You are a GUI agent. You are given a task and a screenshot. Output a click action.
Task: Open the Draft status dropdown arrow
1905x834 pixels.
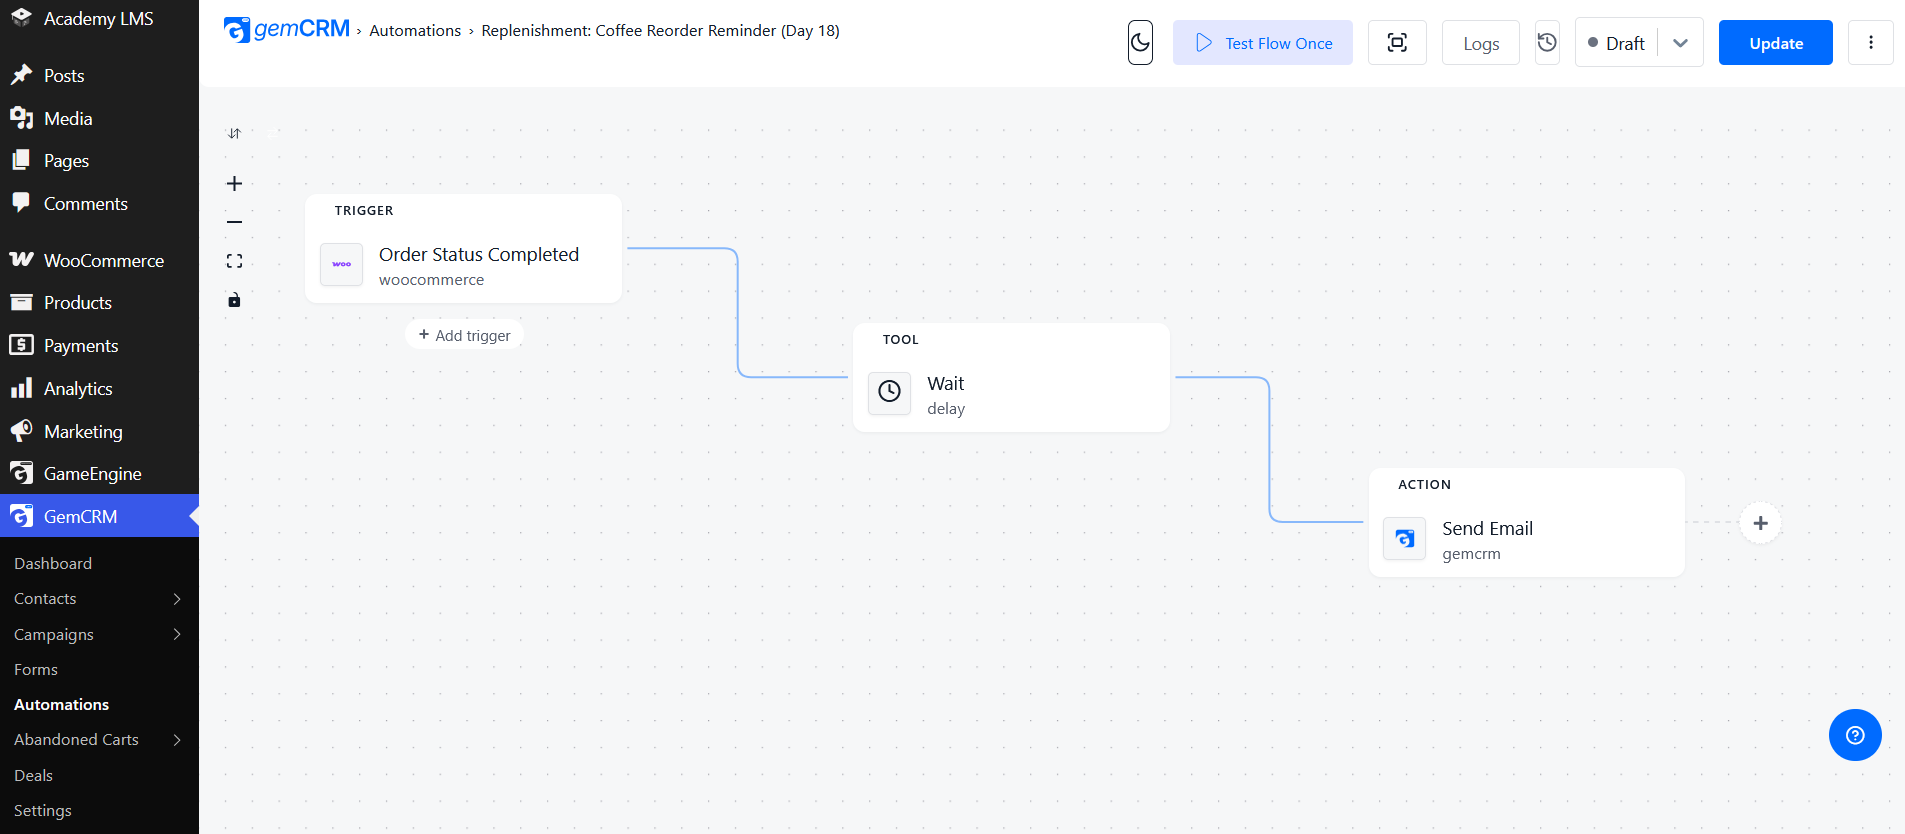coord(1680,43)
